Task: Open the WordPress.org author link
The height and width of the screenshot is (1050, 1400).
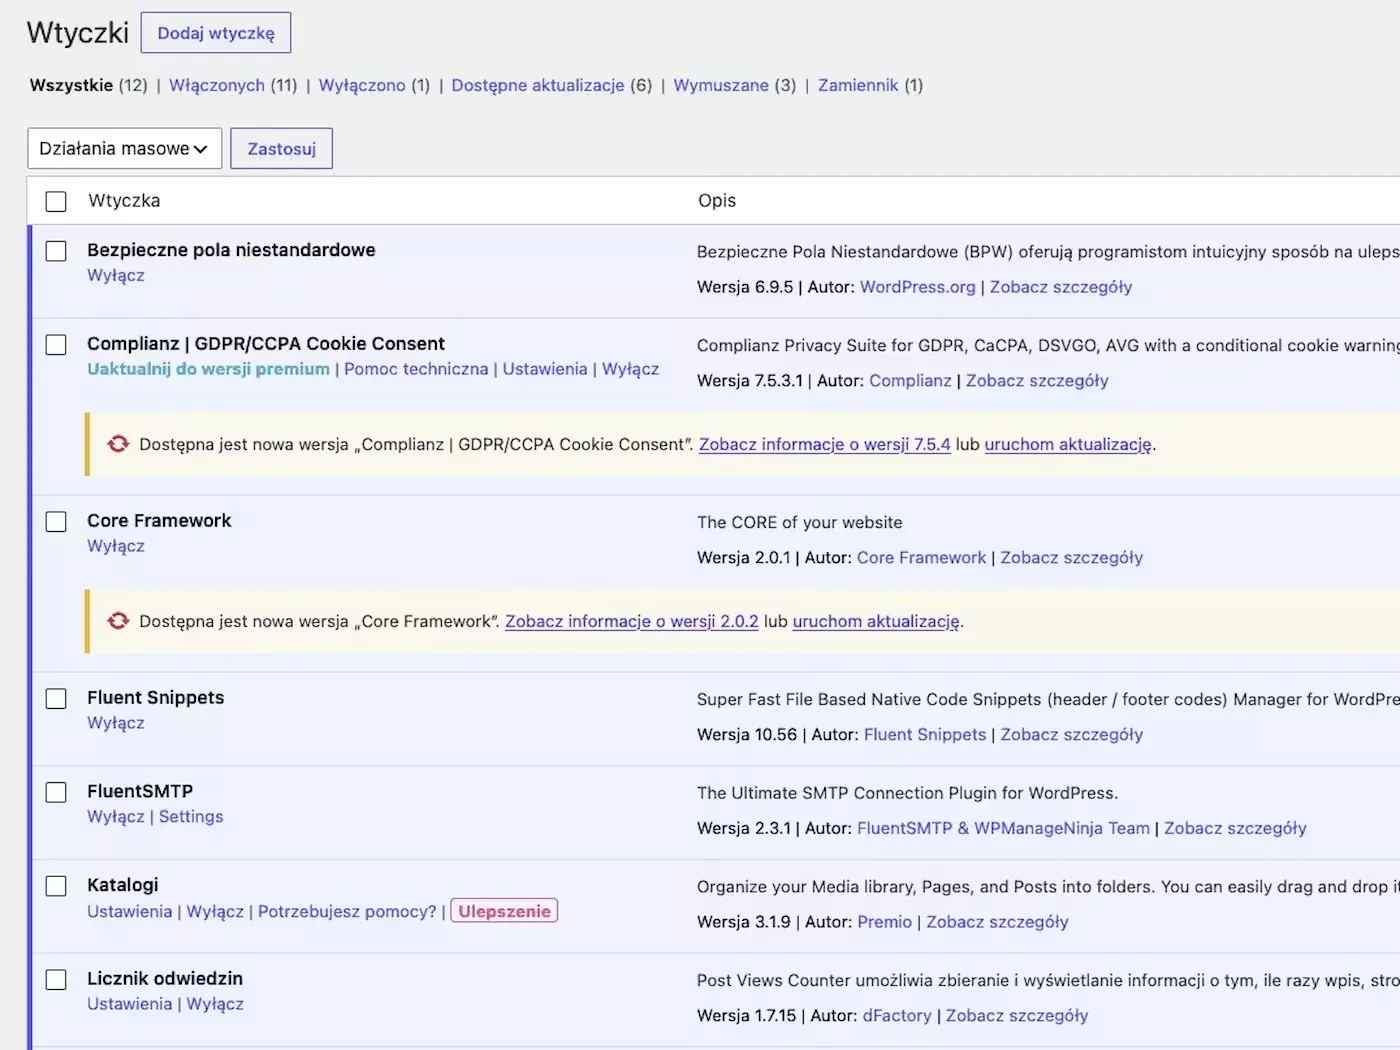Action: coord(918,287)
